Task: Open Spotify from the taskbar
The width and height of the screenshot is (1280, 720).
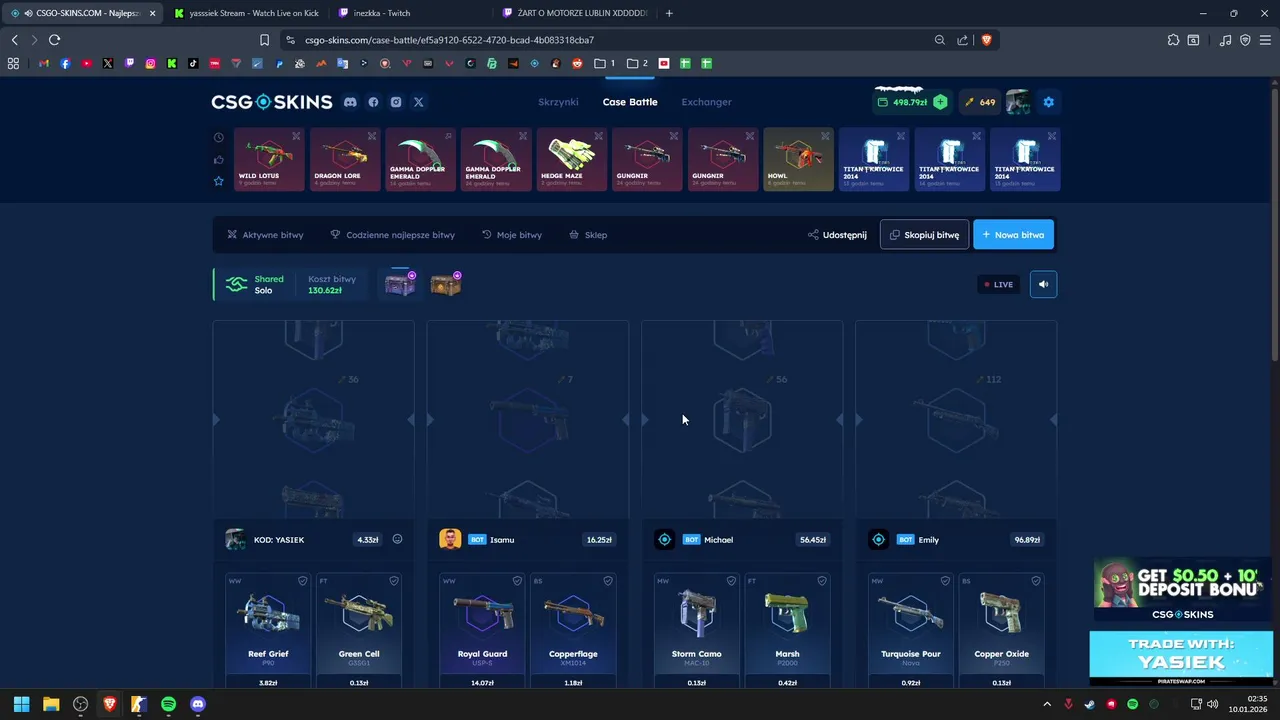Action: [x=168, y=704]
